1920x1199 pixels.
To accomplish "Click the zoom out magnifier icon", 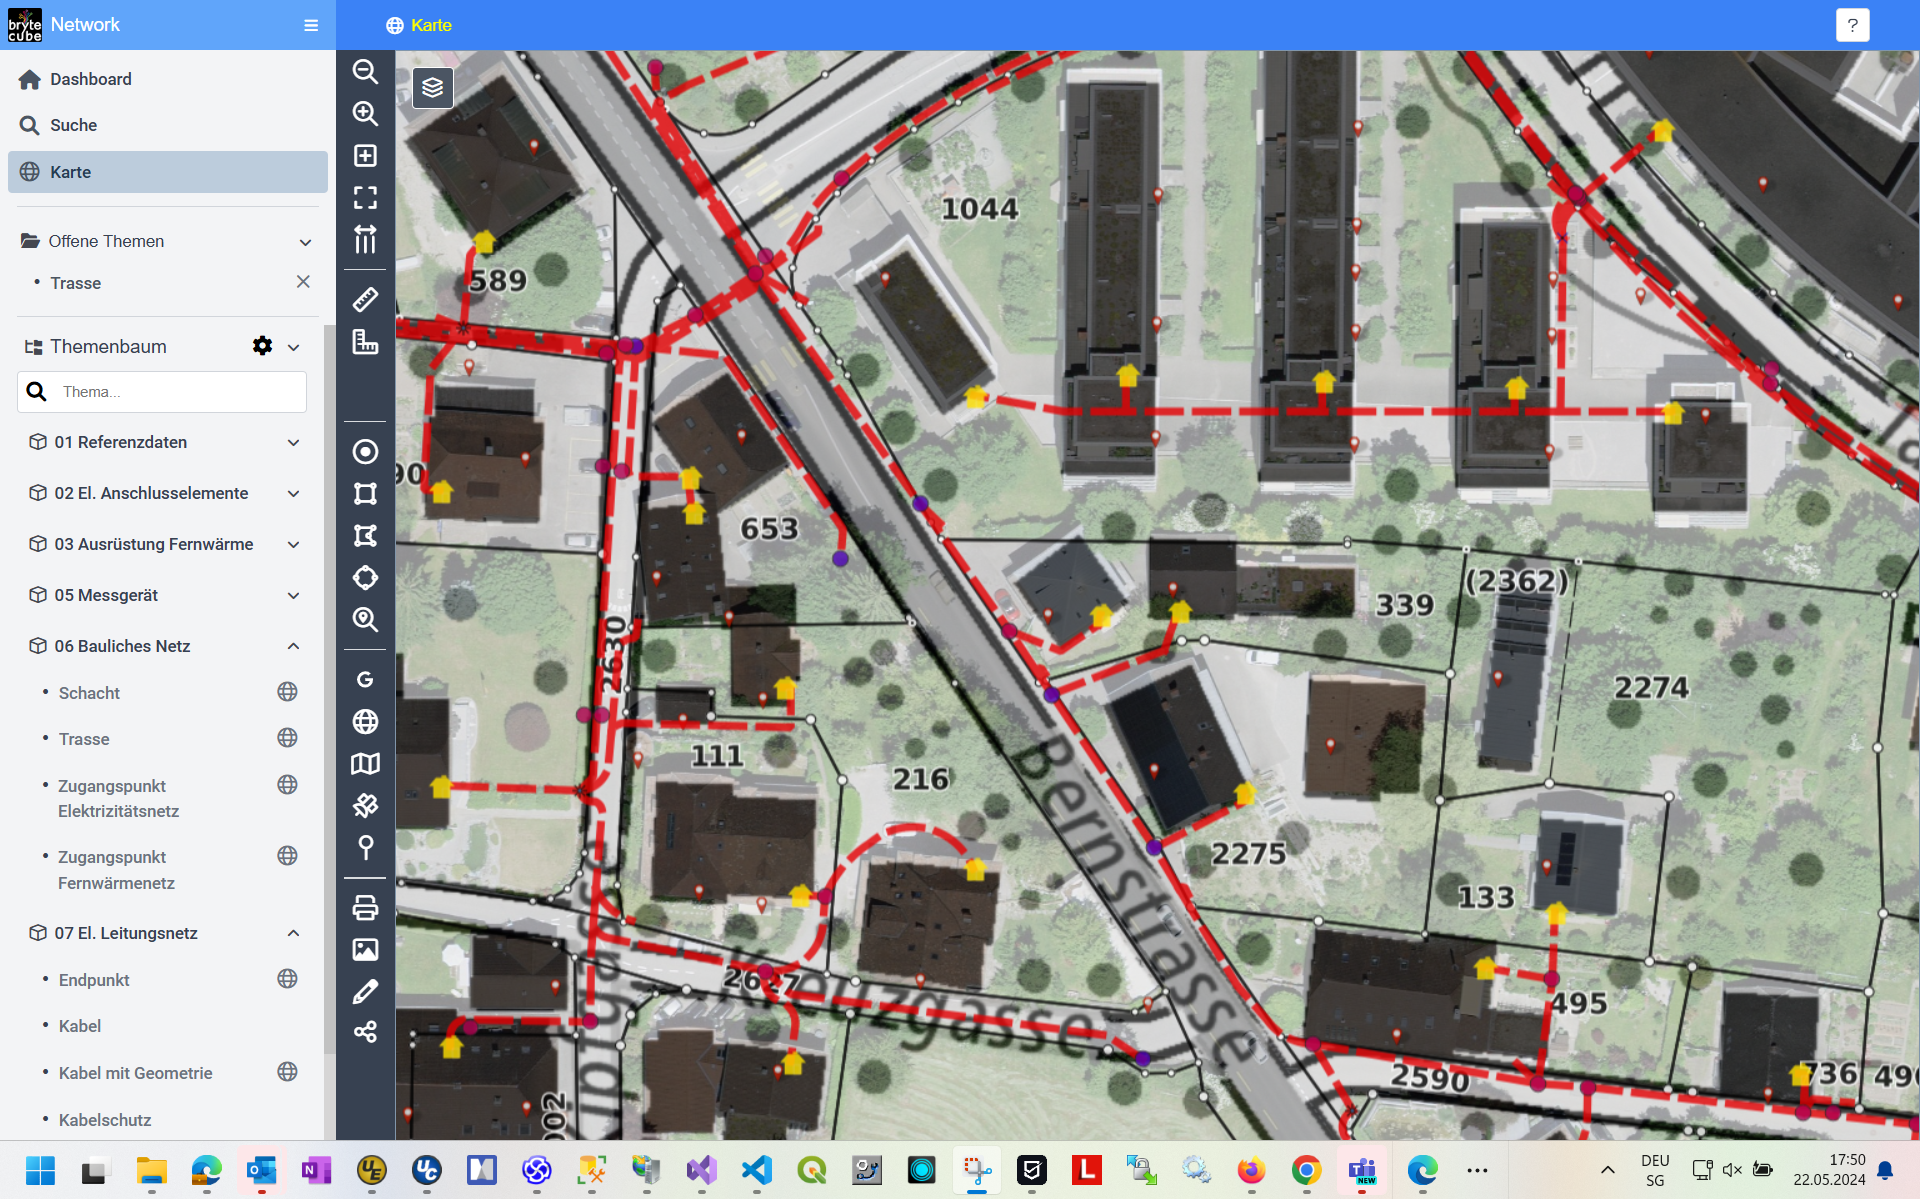I will tap(365, 72).
